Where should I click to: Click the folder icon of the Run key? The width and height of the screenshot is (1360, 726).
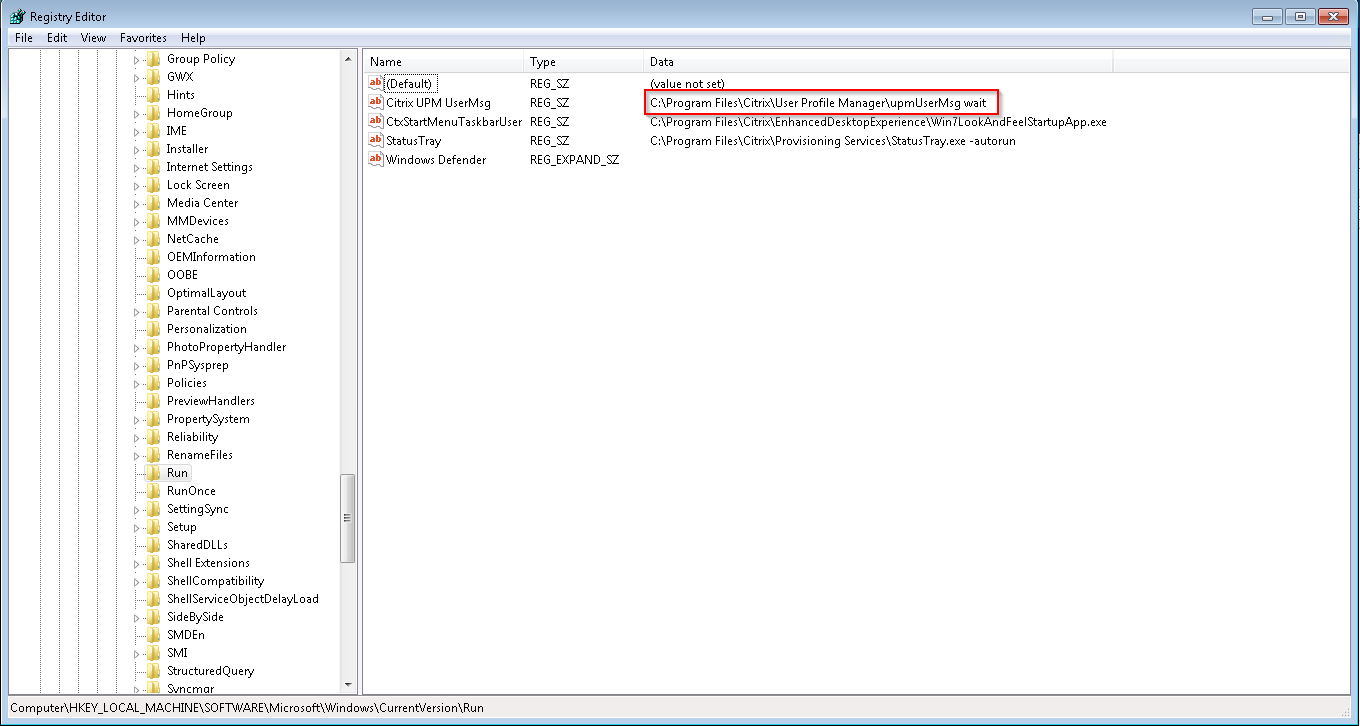[x=154, y=472]
